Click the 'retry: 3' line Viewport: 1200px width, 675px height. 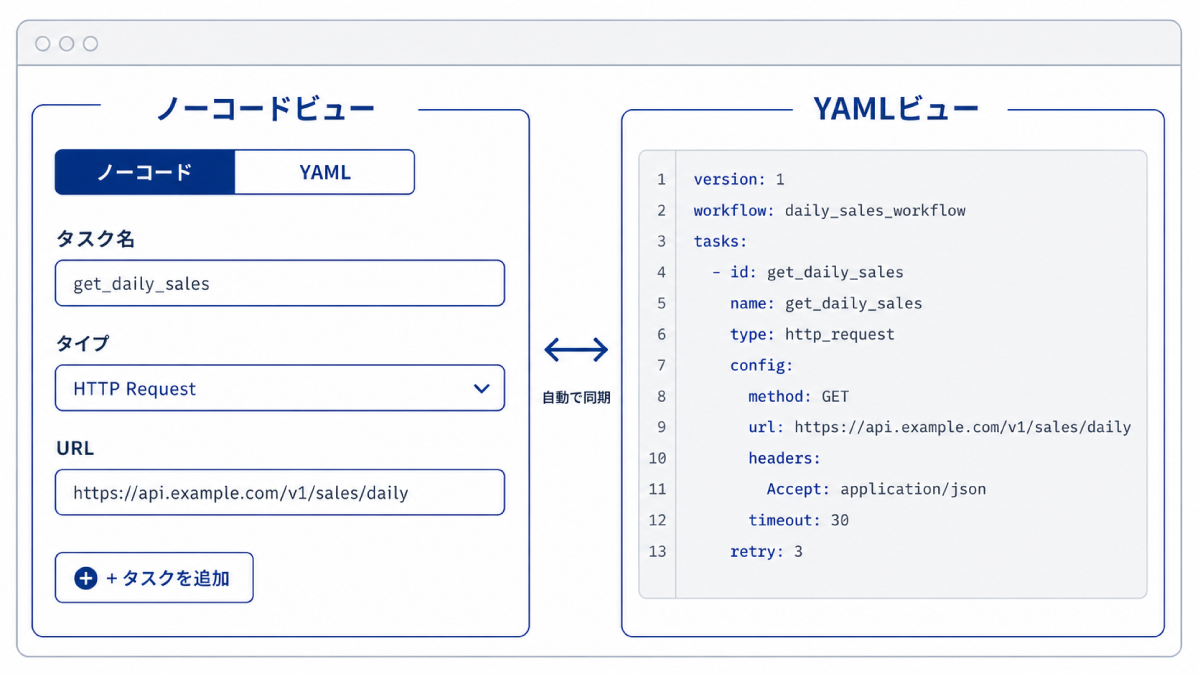[766, 552]
